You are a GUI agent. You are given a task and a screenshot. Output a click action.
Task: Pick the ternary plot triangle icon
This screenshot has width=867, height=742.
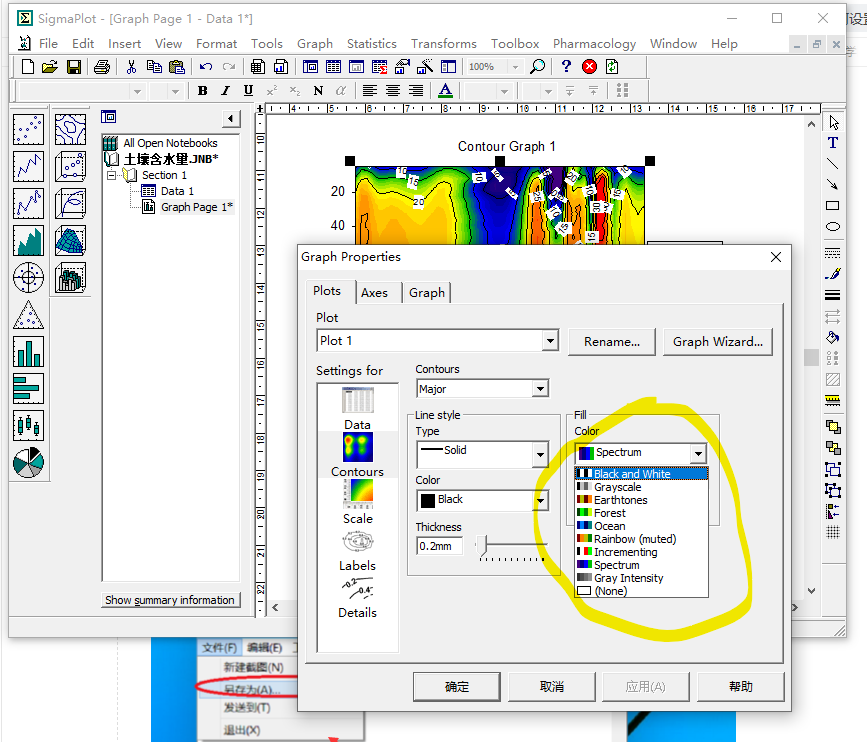click(x=28, y=315)
